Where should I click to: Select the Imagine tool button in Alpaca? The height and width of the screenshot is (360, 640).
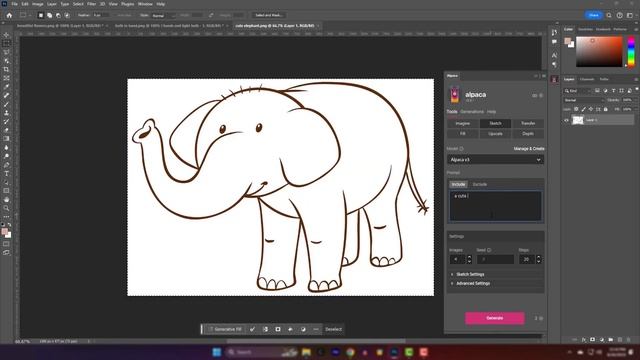pos(462,123)
